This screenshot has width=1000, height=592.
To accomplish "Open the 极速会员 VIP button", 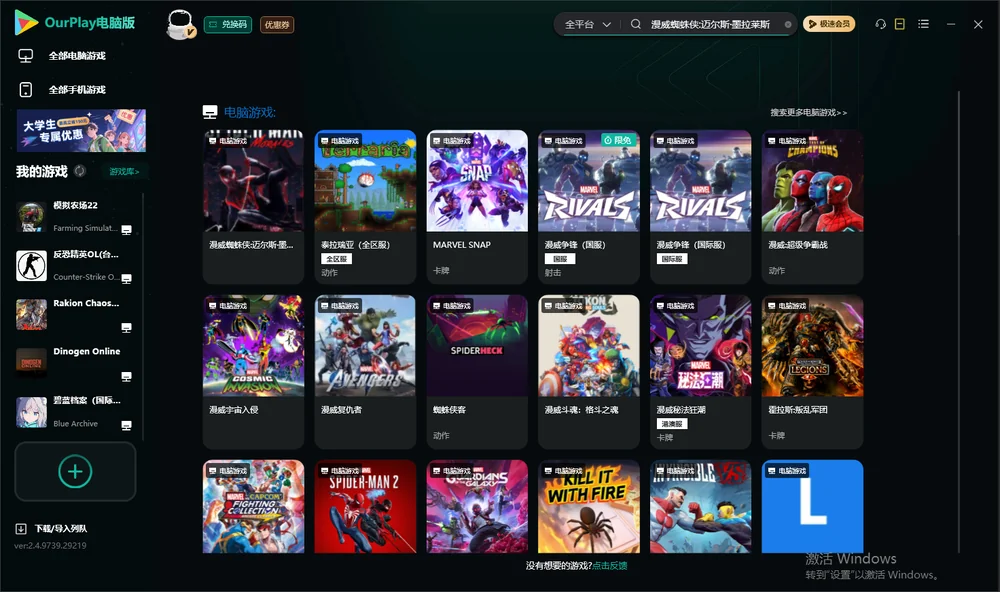I will point(828,24).
